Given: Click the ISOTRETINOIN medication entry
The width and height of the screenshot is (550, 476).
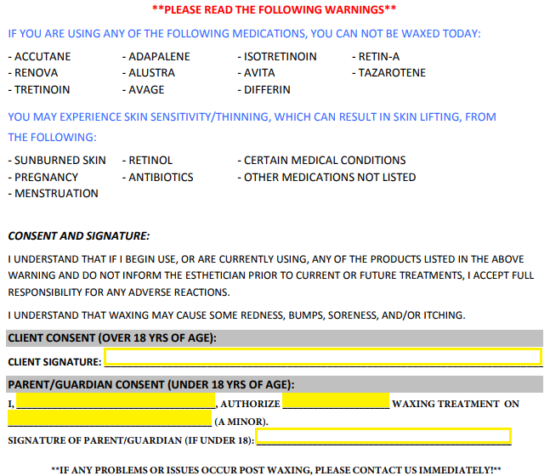Looking at the screenshot, I should pos(277,56).
